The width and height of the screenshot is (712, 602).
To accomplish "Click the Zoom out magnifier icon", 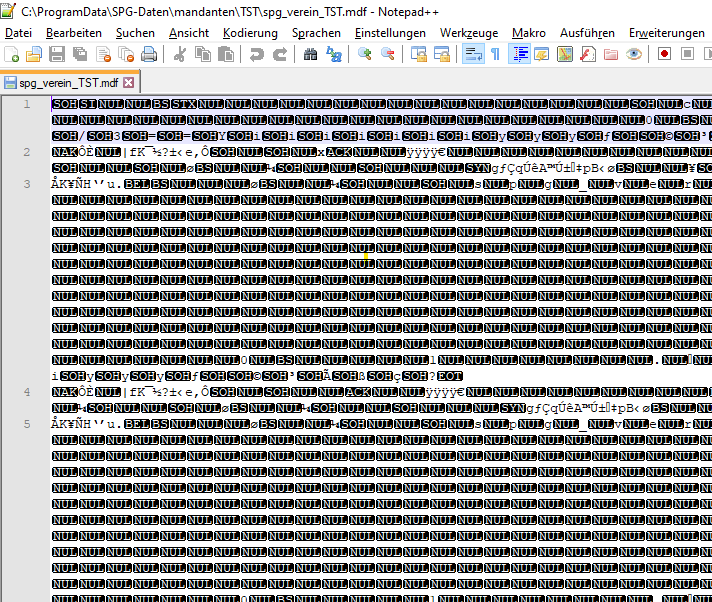I will (x=387, y=54).
